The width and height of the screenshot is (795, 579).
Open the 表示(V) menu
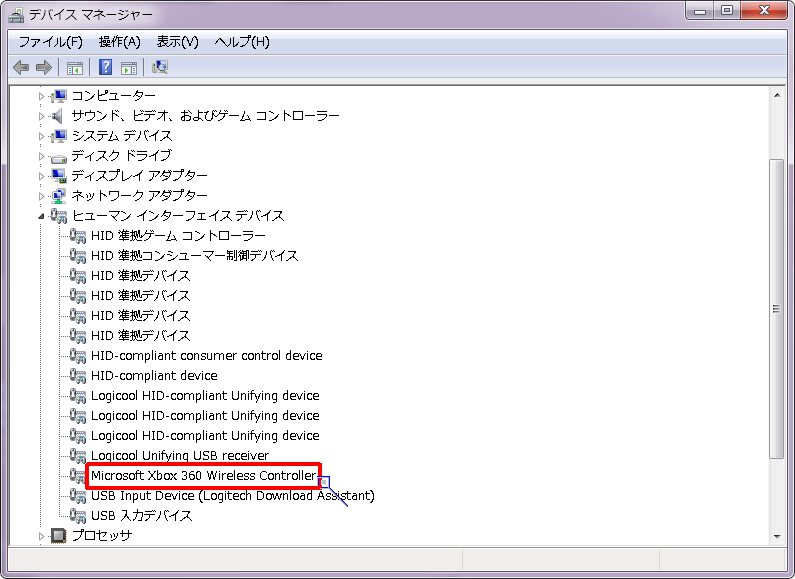pos(177,42)
